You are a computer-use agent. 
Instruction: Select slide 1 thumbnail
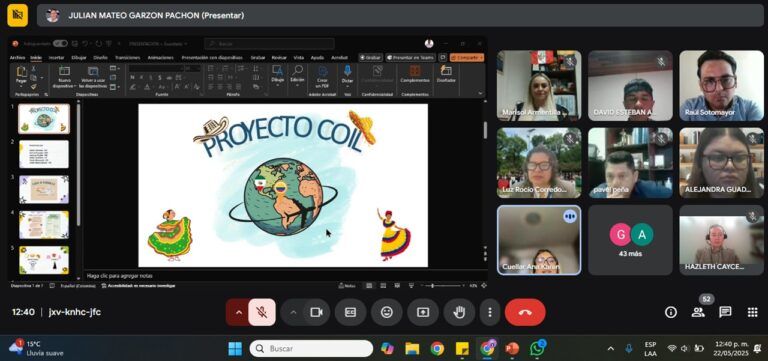[44, 119]
